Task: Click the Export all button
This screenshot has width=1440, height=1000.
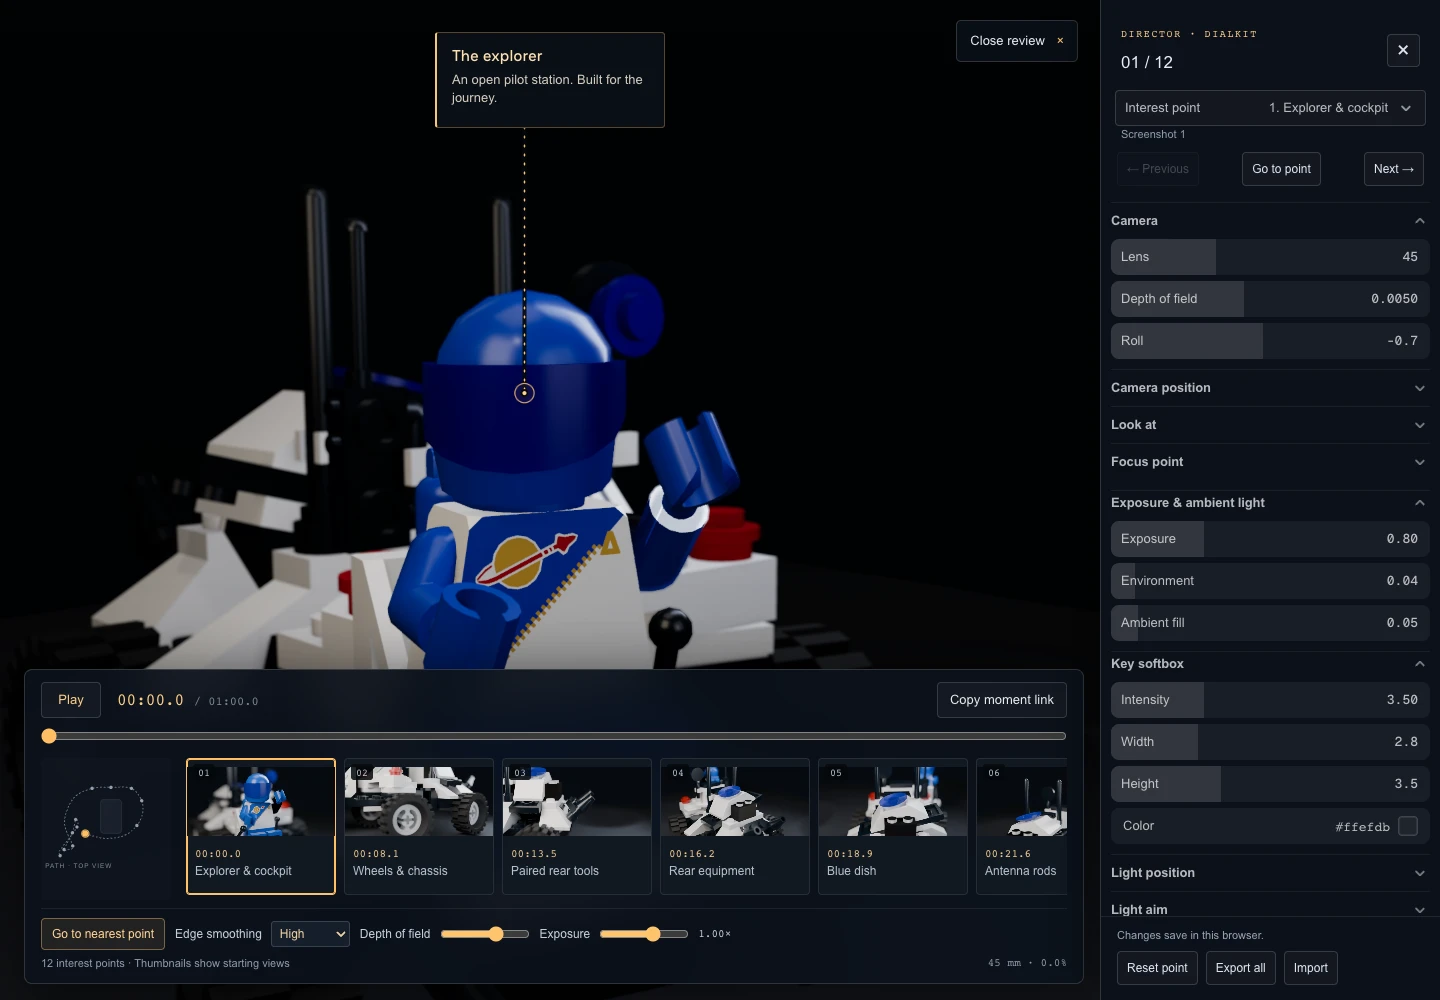Action: pos(1240,968)
